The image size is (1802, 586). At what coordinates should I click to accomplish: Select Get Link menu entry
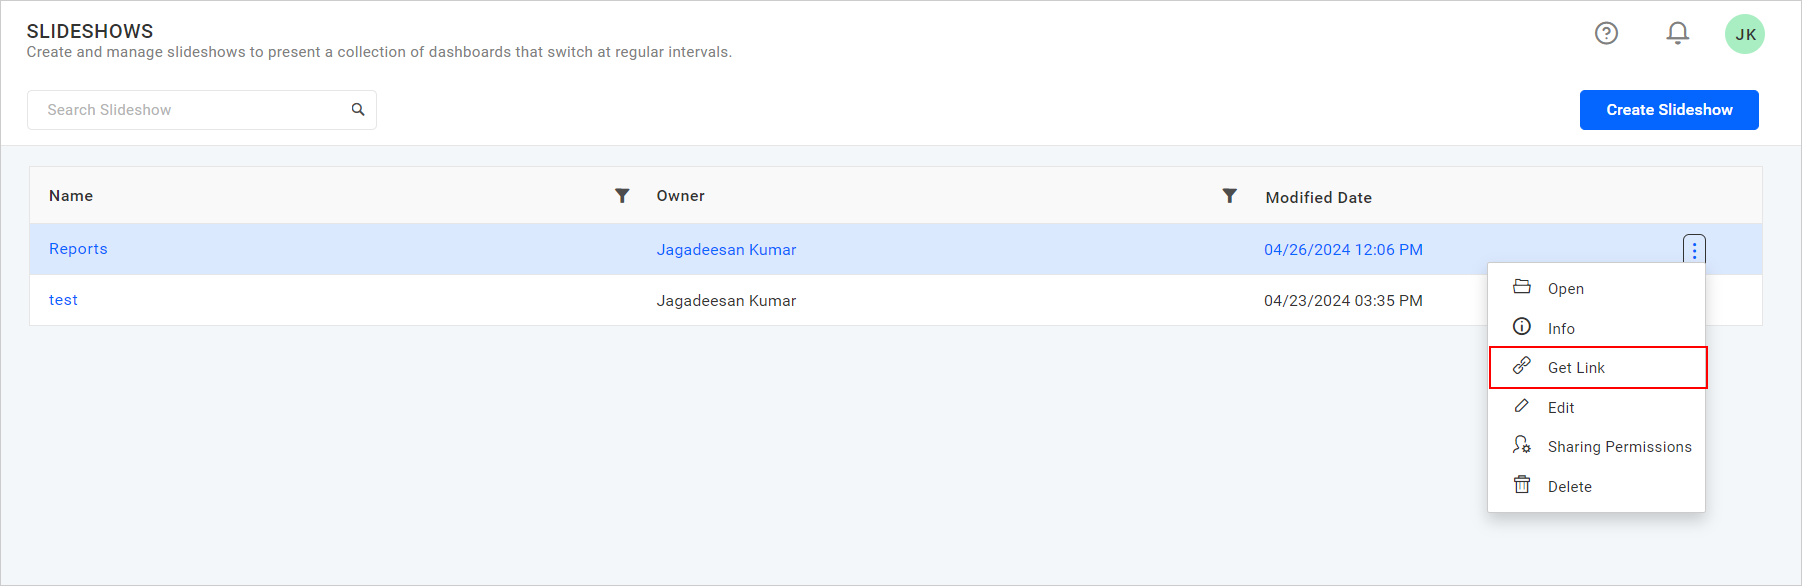point(1598,367)
